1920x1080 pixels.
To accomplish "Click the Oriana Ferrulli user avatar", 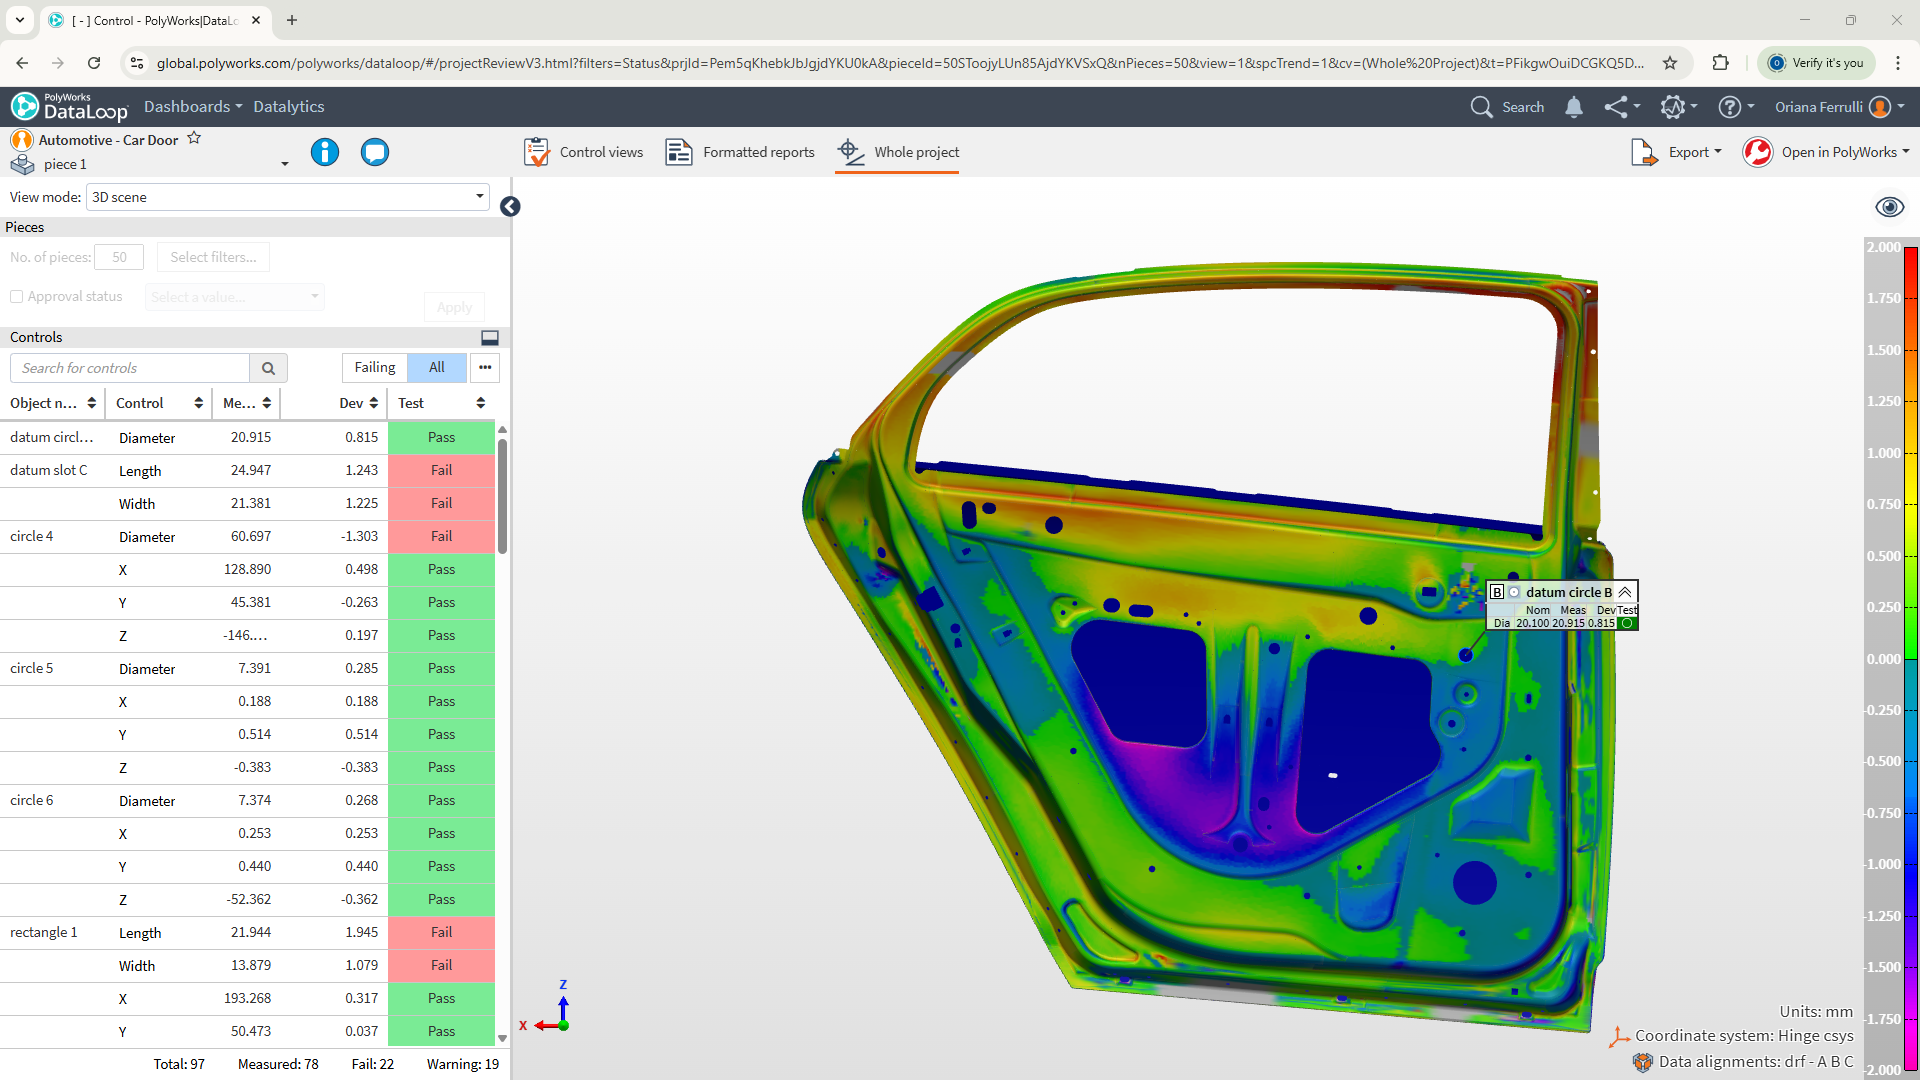I will coord(1879,107).
